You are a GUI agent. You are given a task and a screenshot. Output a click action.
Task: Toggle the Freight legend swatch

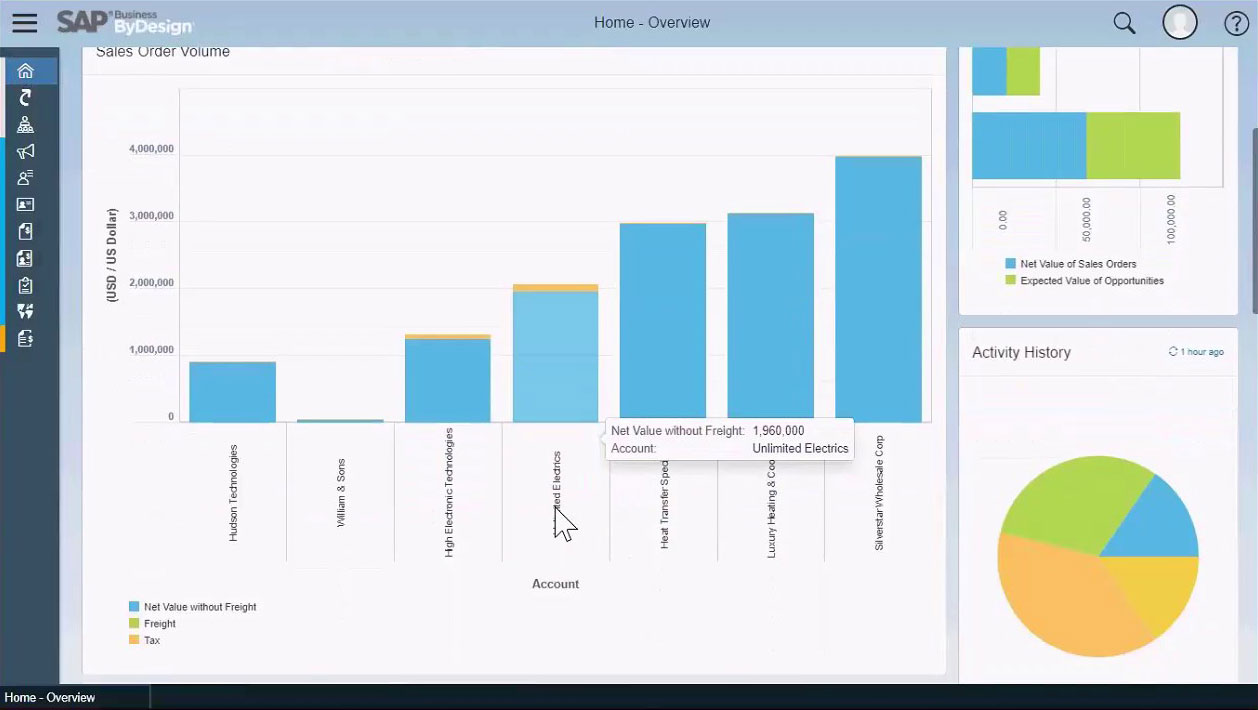coord(134,624)
